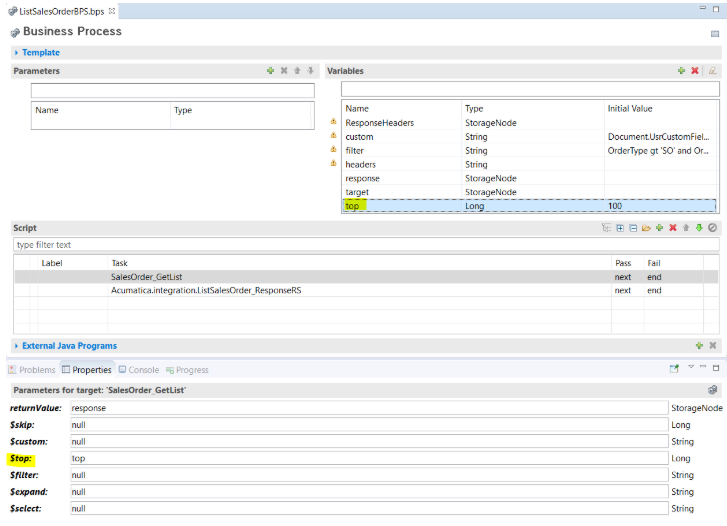The width and height of the screenshot is (727, 526).
Task: Click the Business Process gear icon
Action: (x=15, y=32)
